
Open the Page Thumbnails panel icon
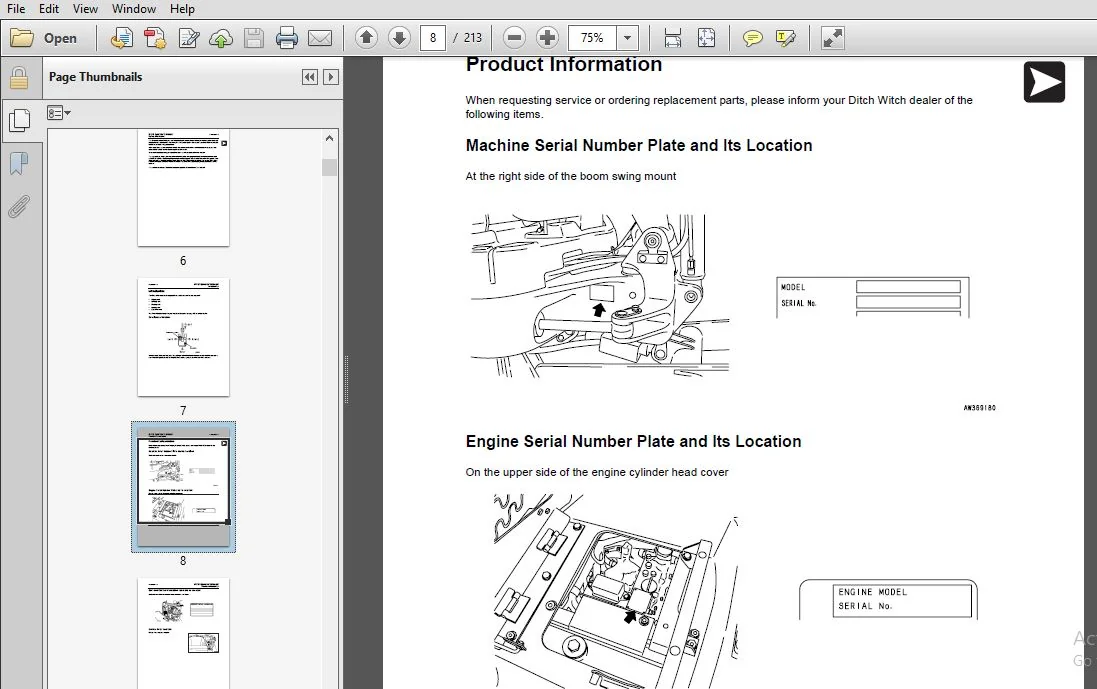pyautogui.click(x=19, y=121)
